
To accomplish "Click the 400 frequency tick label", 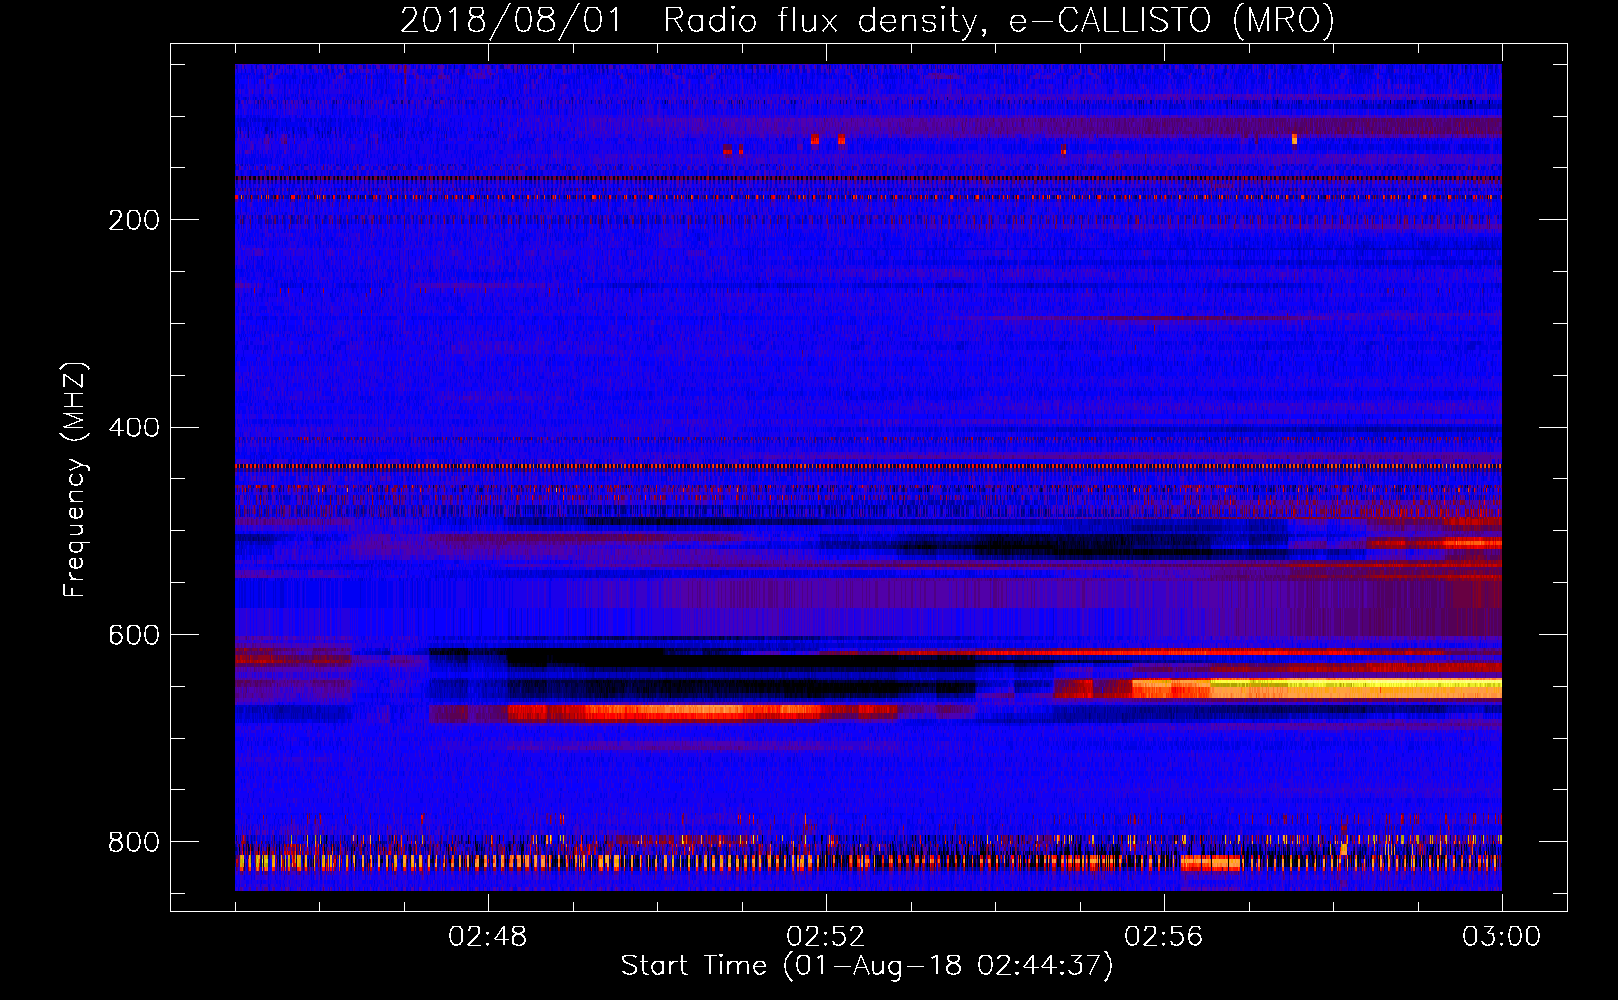I will (x=134, y=428).
